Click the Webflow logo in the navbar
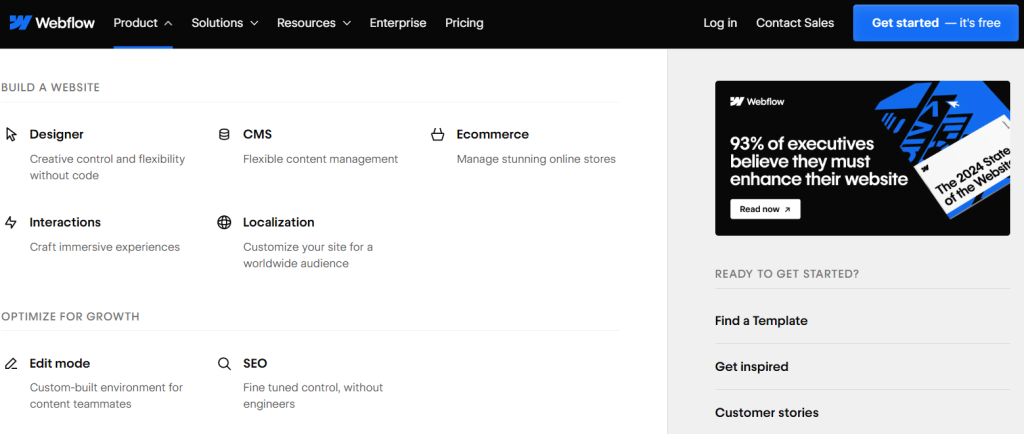 click(x=52, y=23)
